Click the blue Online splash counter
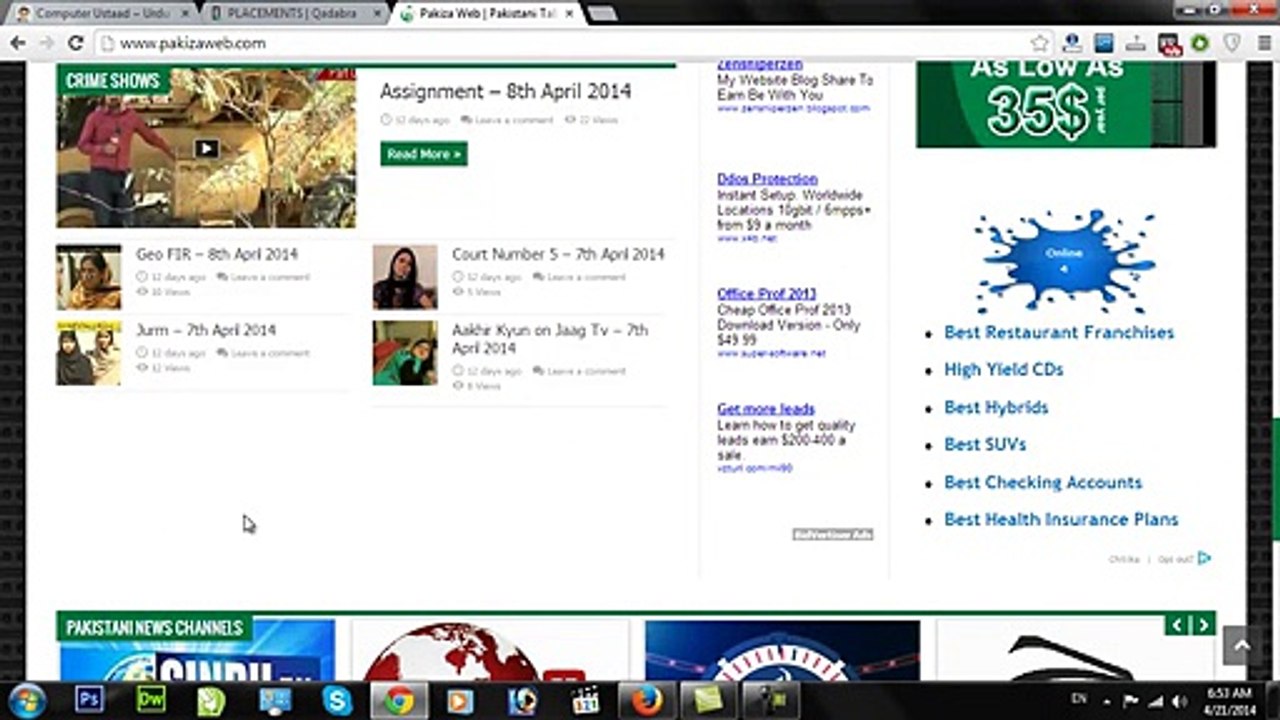 point(1064,260)
